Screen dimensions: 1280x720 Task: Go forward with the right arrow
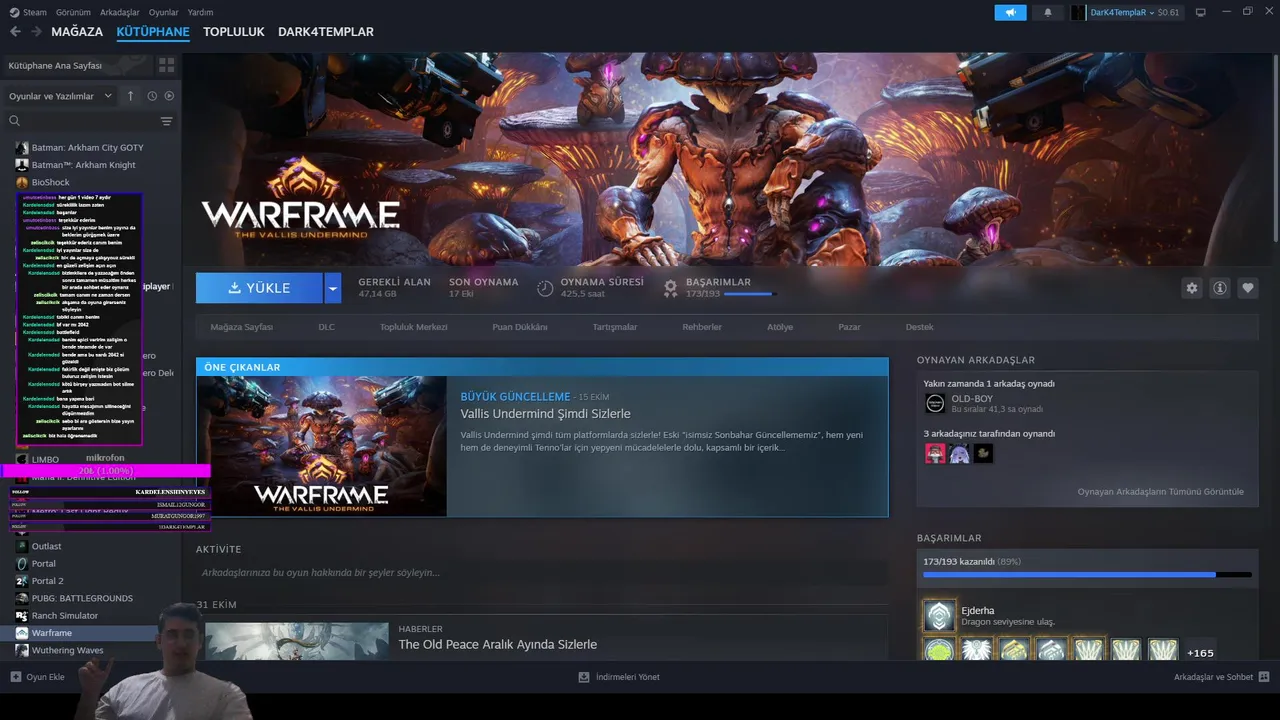(36, 32)
